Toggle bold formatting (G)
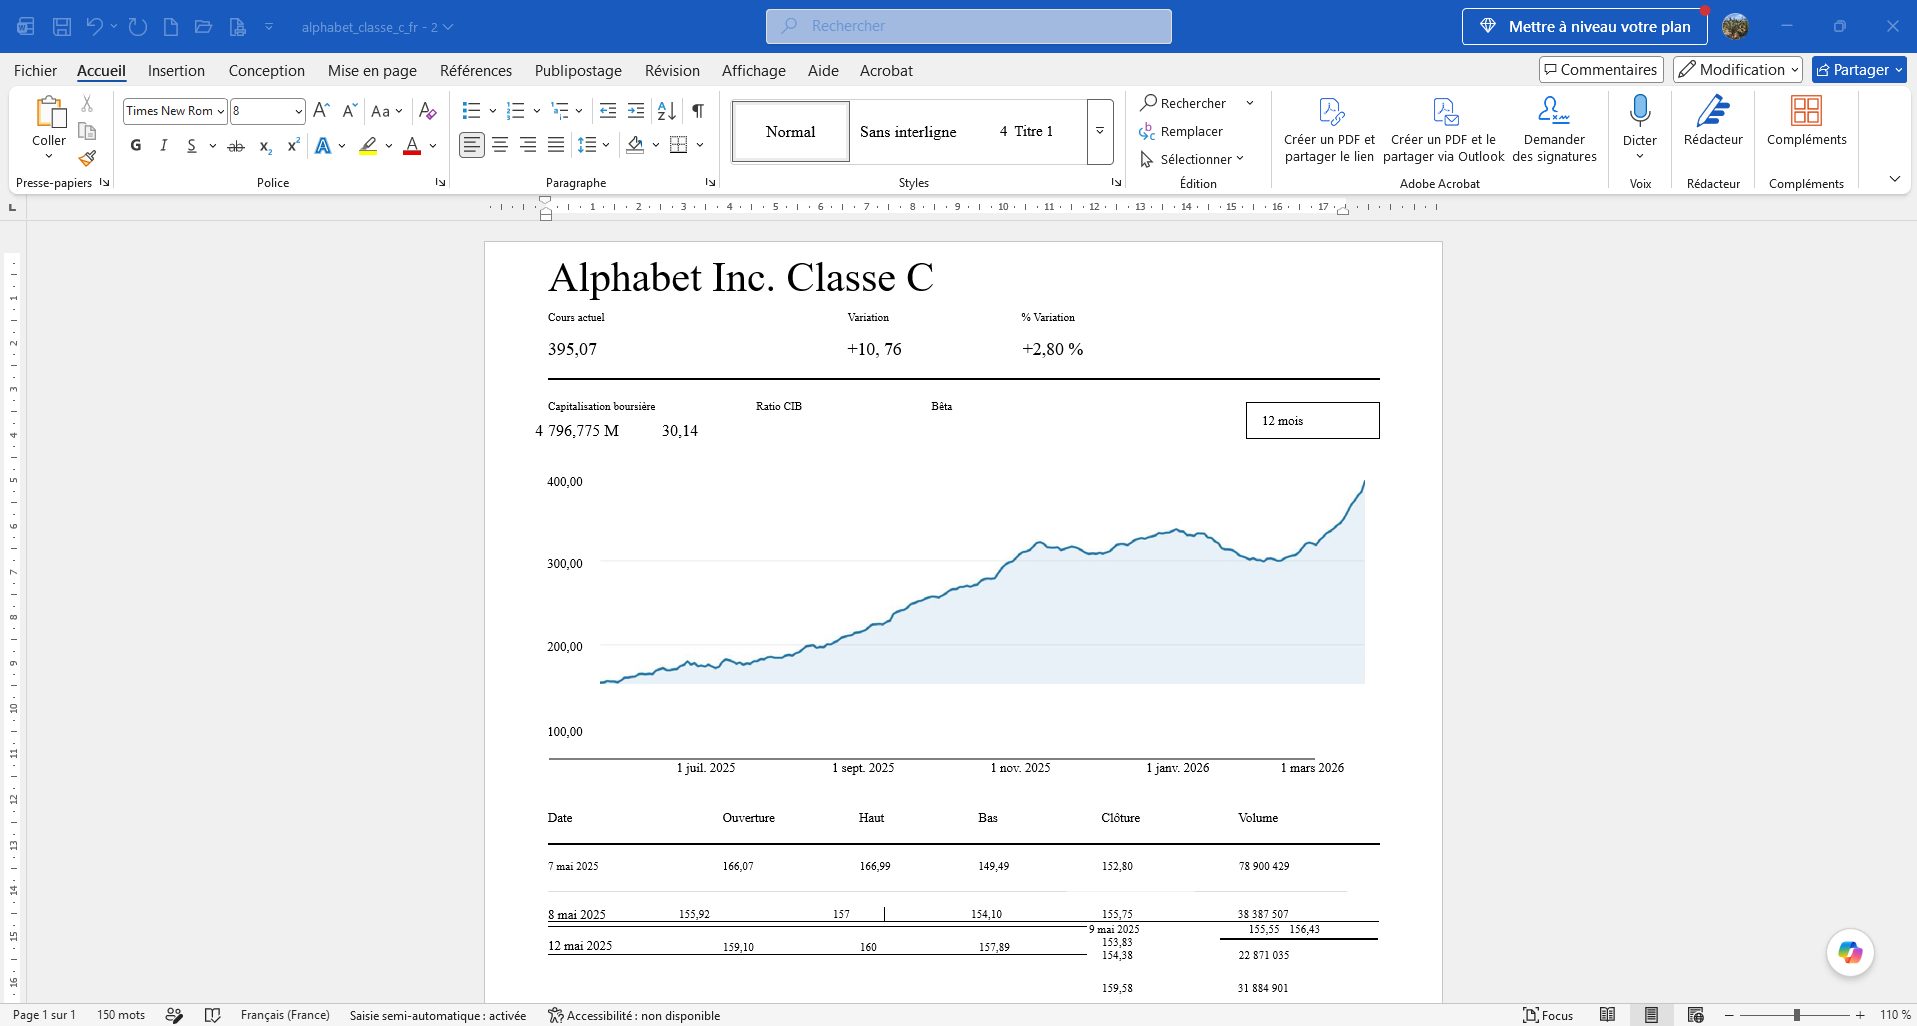Viewport: 1917px width, 1026px height. coord(136,146)
